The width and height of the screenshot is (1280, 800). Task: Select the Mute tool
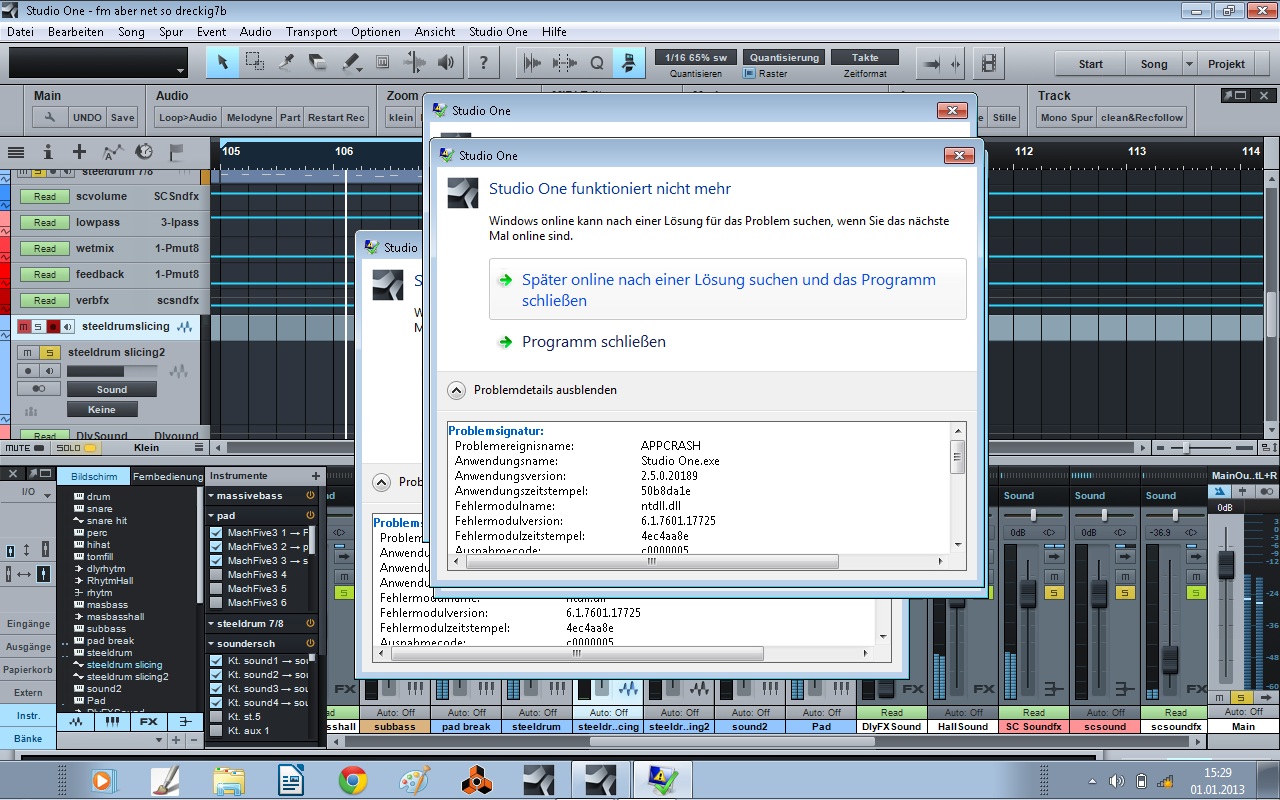[382, 63]
